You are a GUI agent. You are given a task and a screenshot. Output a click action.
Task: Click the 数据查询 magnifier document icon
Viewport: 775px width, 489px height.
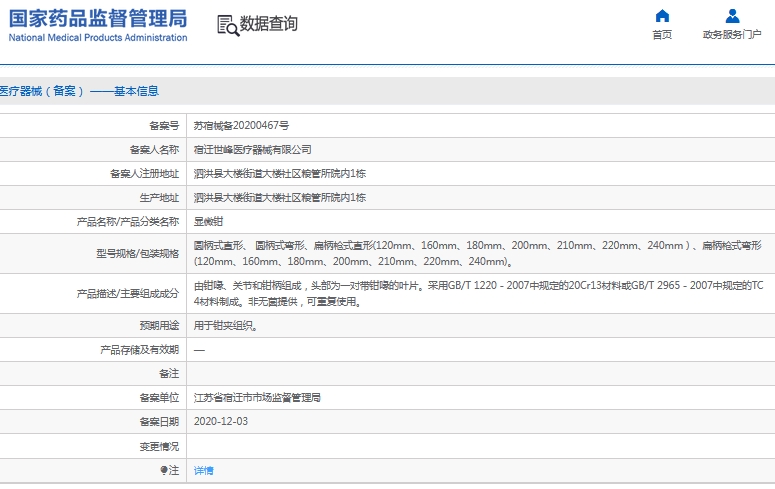pos(228,25)
